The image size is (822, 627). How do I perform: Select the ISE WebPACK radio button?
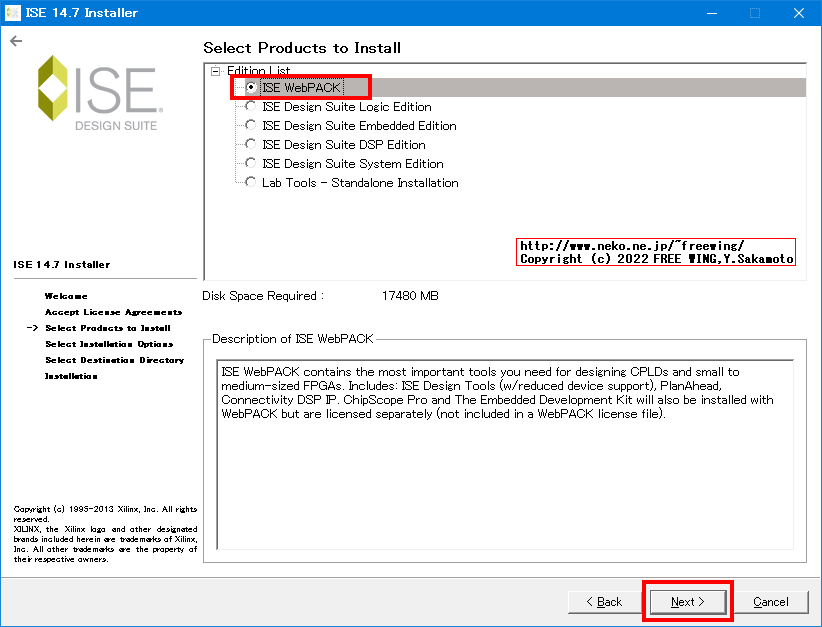[253, 87]
